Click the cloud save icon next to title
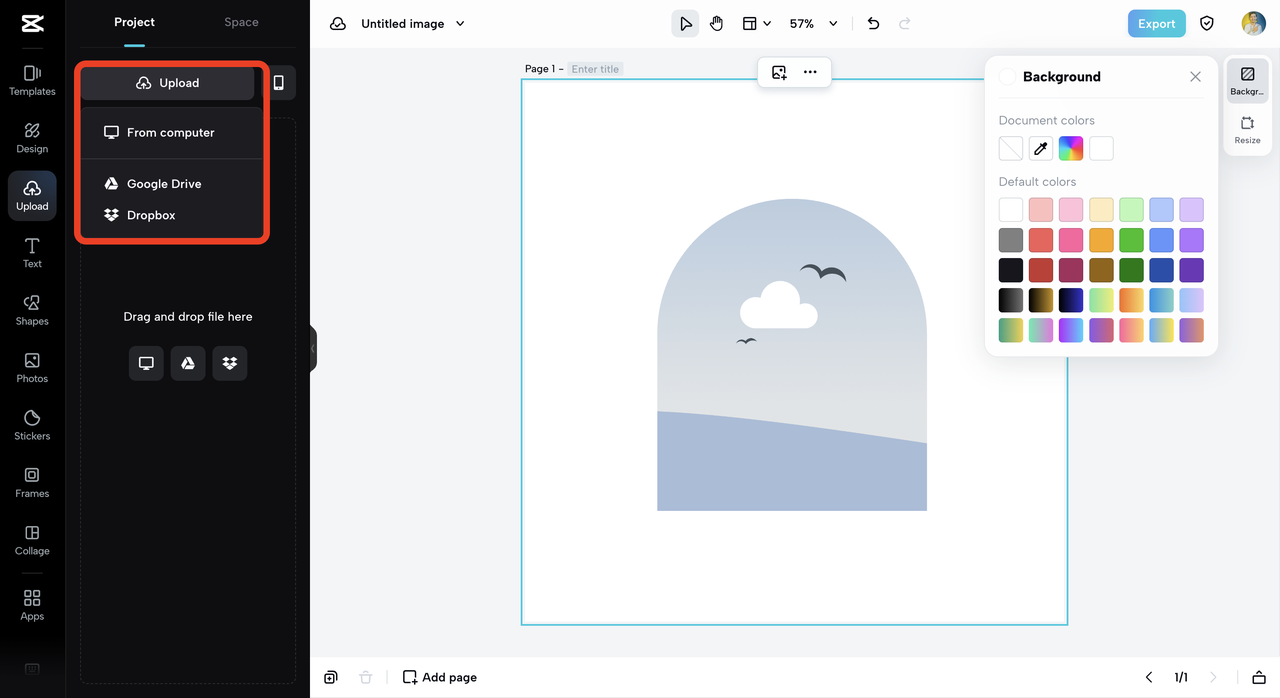This screenshot has height=698, width=1280. click(338, 23)
